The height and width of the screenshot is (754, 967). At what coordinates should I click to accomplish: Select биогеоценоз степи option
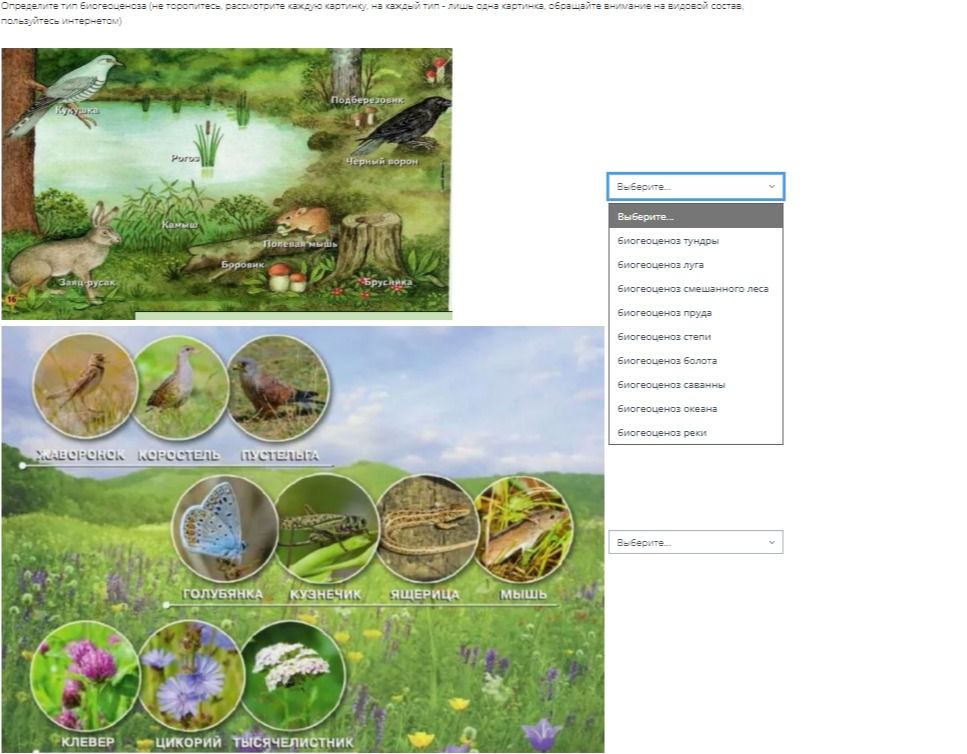click(696, 337)
